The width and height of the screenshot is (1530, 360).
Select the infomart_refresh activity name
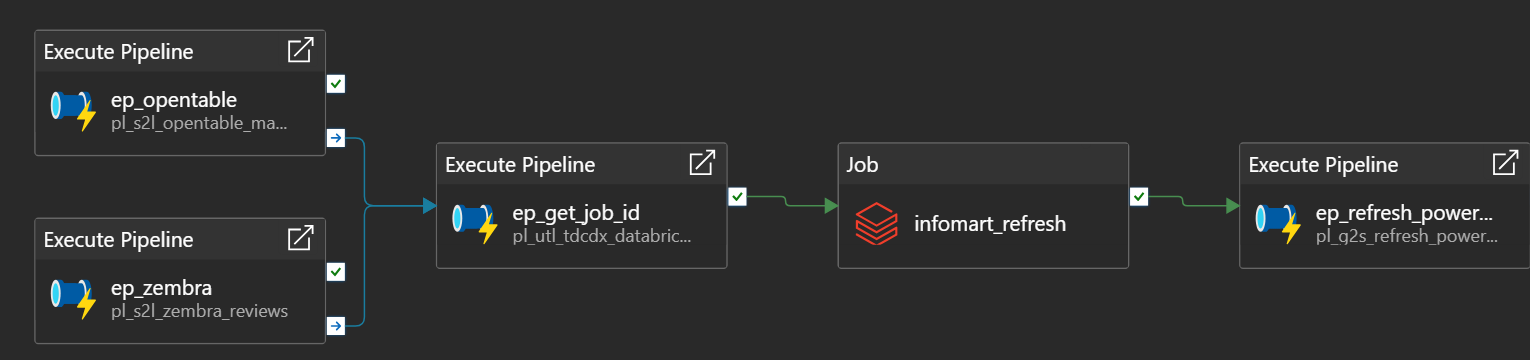pos(990,224)
